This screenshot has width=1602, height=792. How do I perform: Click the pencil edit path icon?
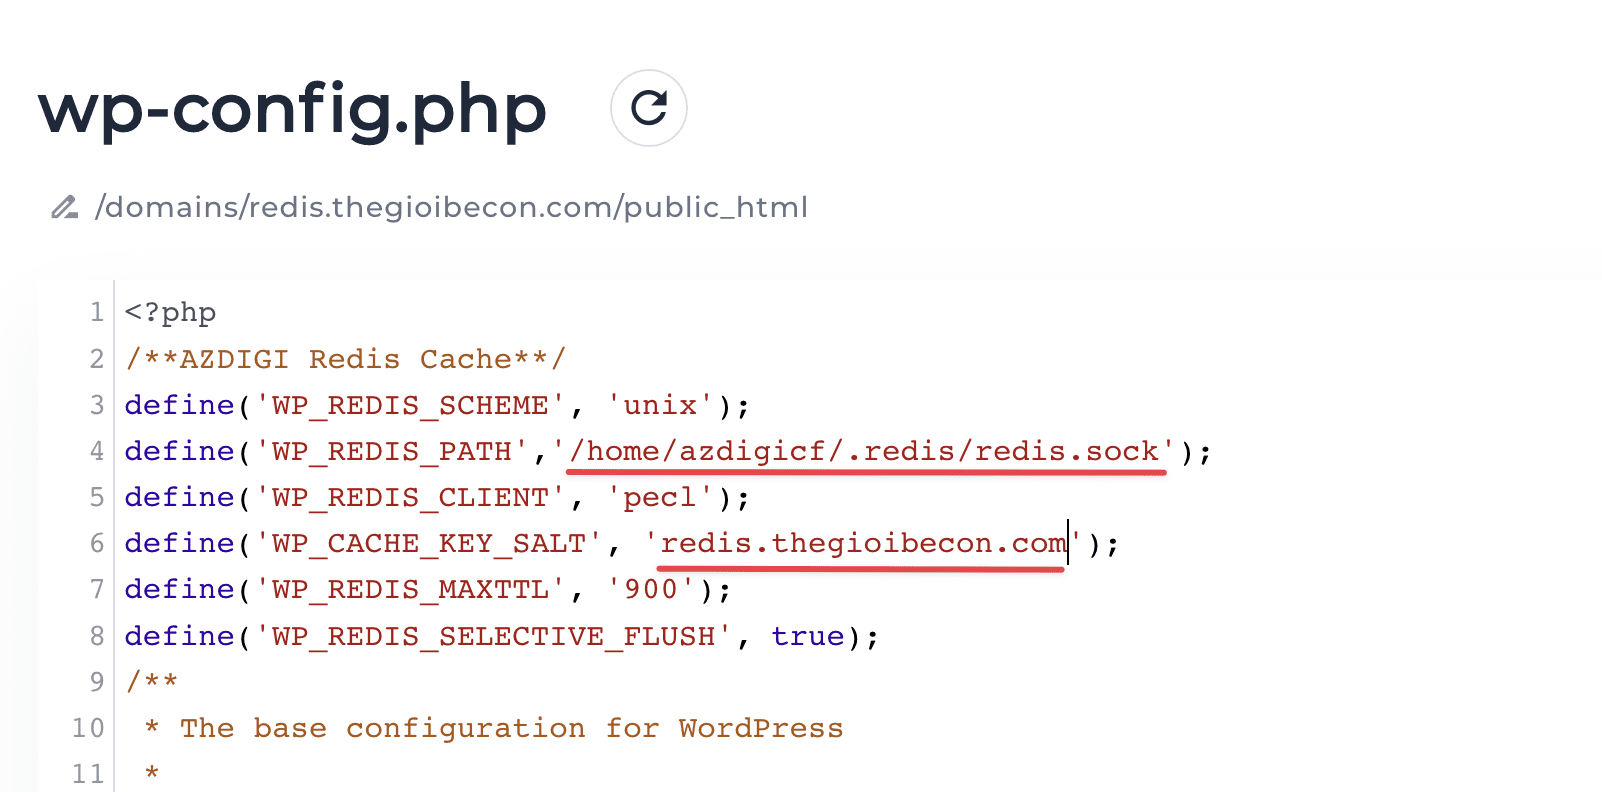[x=65, y=207]
